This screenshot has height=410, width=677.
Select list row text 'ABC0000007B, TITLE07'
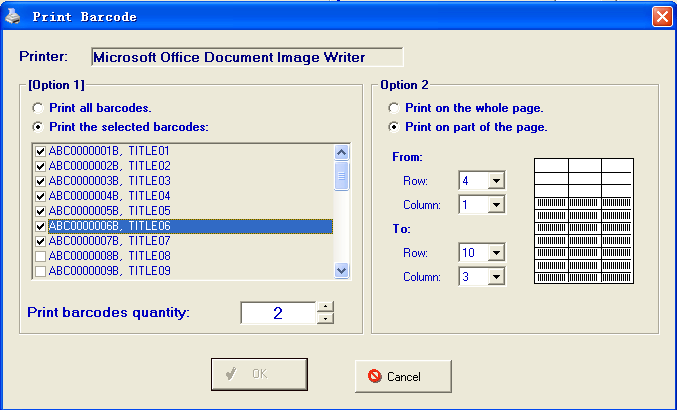[109, 241]
